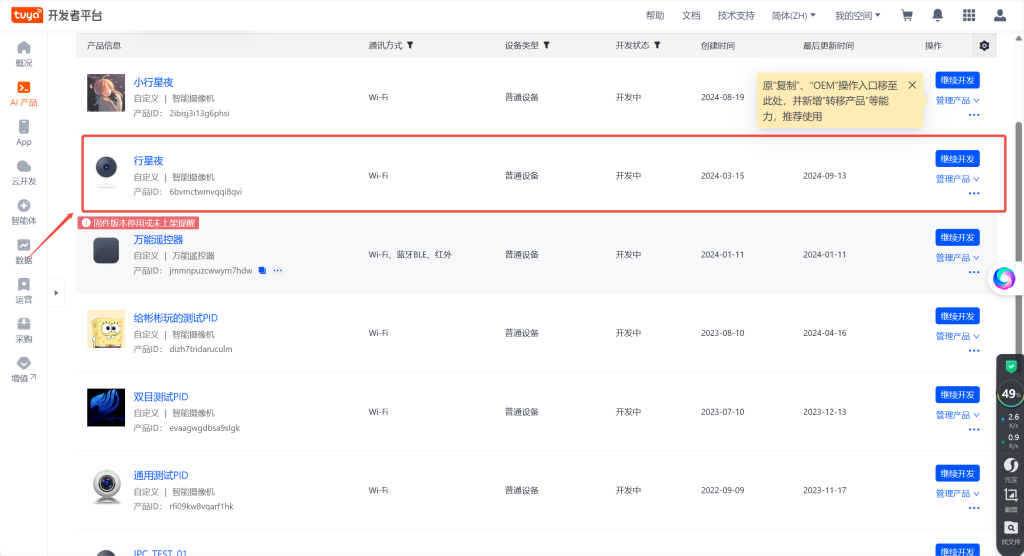Click the user account avatar icon
The height and width of the screenshot is (556, 1024).
point(1000,15)
